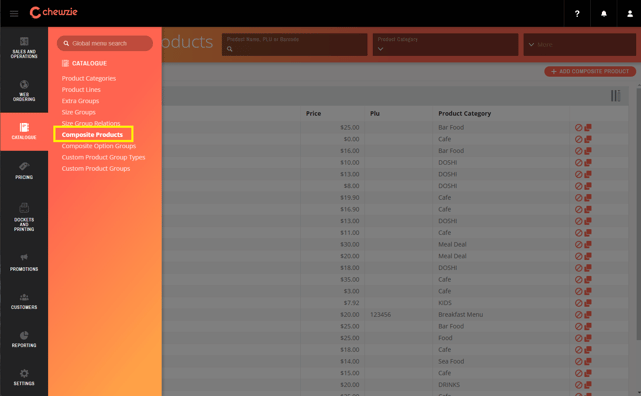
Task: Click disable icon for $7.92 KIDS row
Action: tap(578, 303)
